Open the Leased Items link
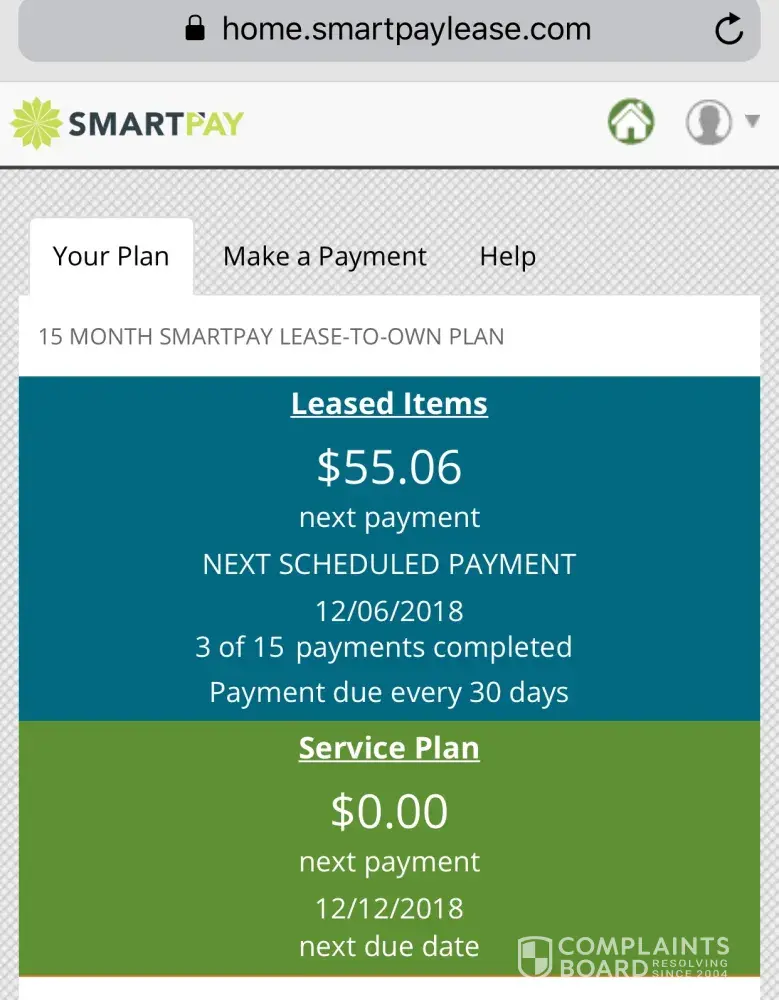This screenshot has width=779, height=1000. point(389,404)
